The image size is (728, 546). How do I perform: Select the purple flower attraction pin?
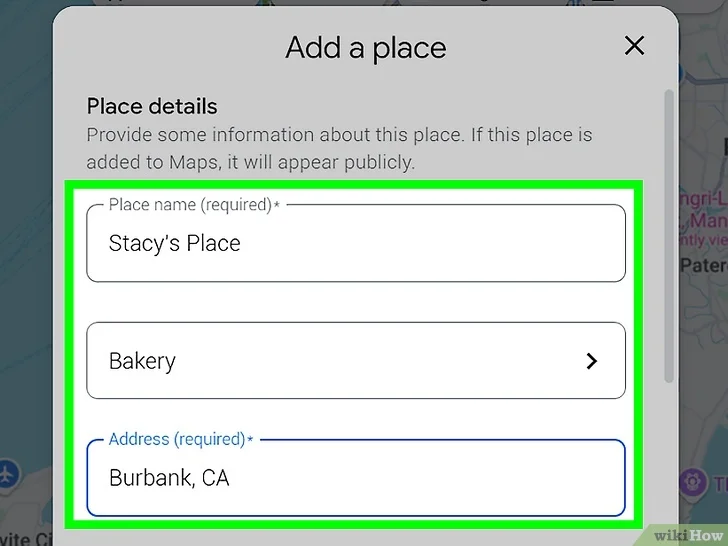pos(692,482)
